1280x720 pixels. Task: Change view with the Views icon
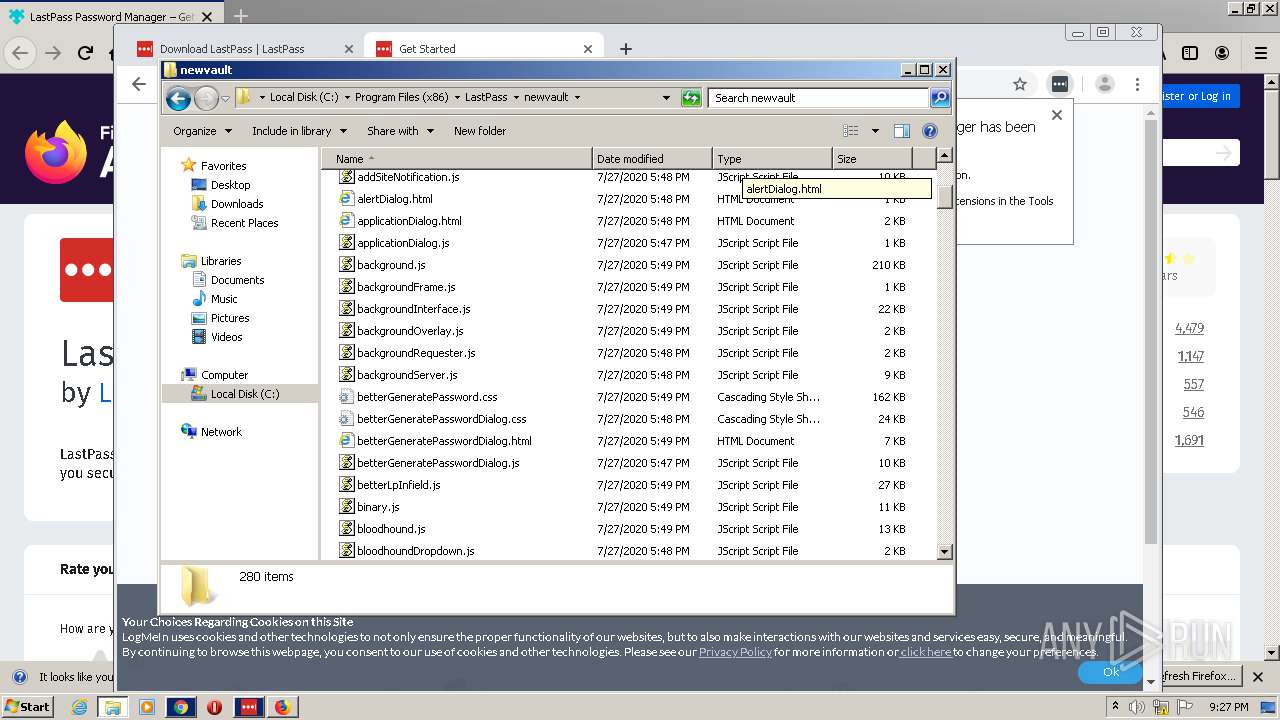(850, 131)
